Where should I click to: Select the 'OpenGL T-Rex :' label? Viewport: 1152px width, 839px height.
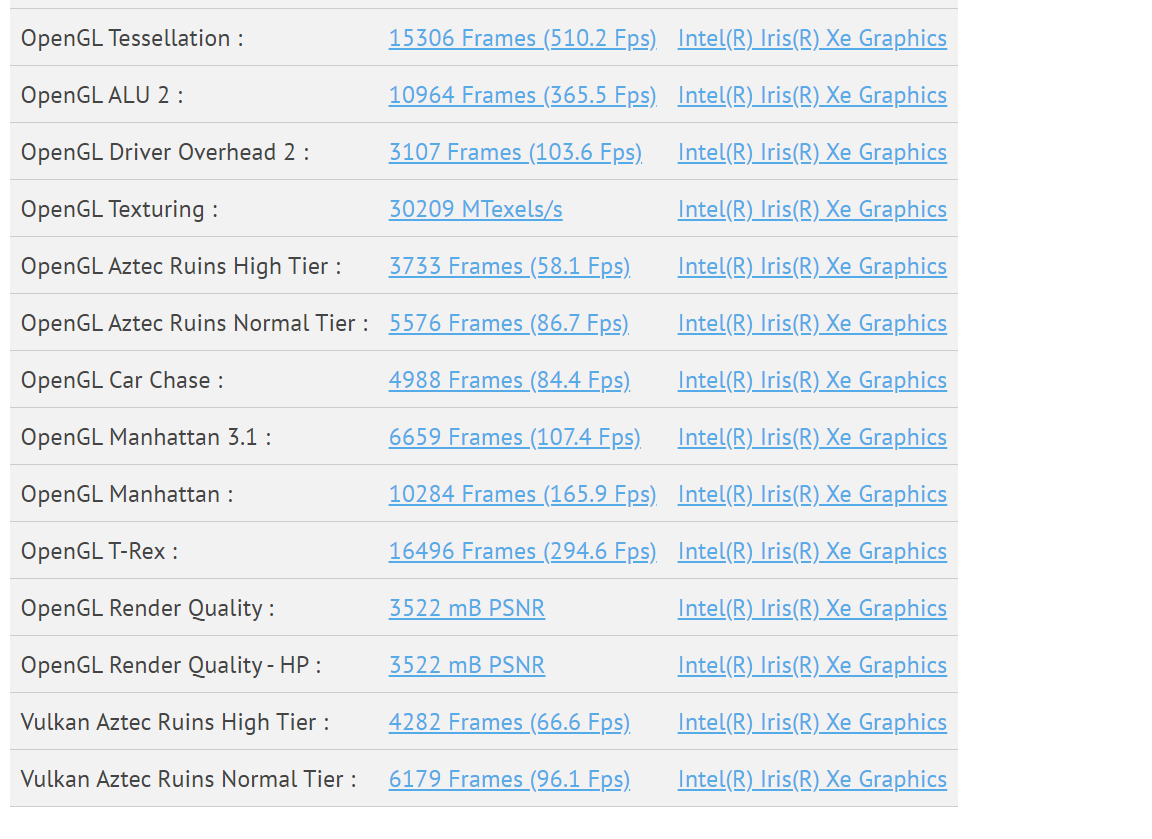[99, 551]
